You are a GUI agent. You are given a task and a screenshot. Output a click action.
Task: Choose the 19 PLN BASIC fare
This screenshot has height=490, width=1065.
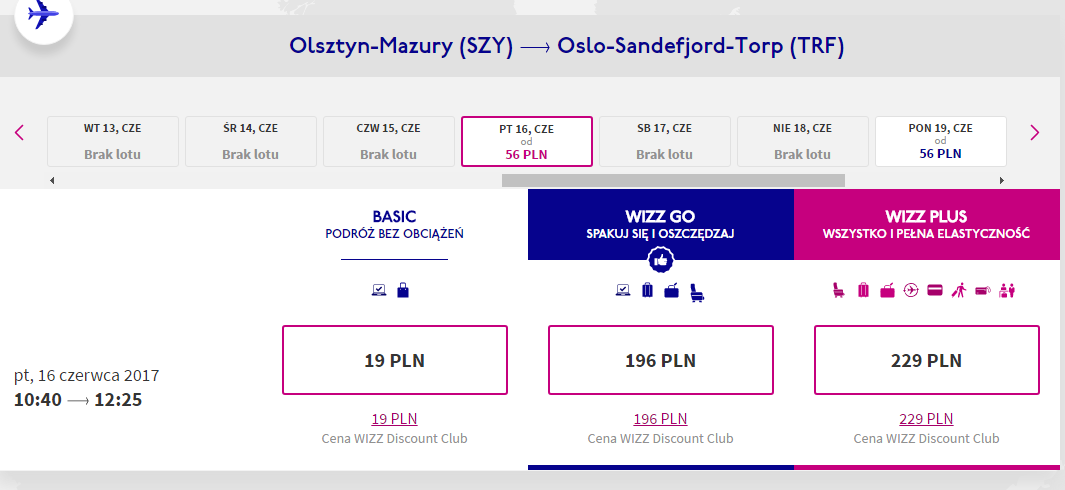(395, 360)
